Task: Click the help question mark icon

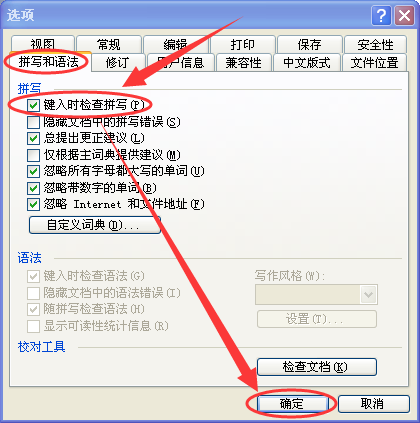Action: point(381,15)
